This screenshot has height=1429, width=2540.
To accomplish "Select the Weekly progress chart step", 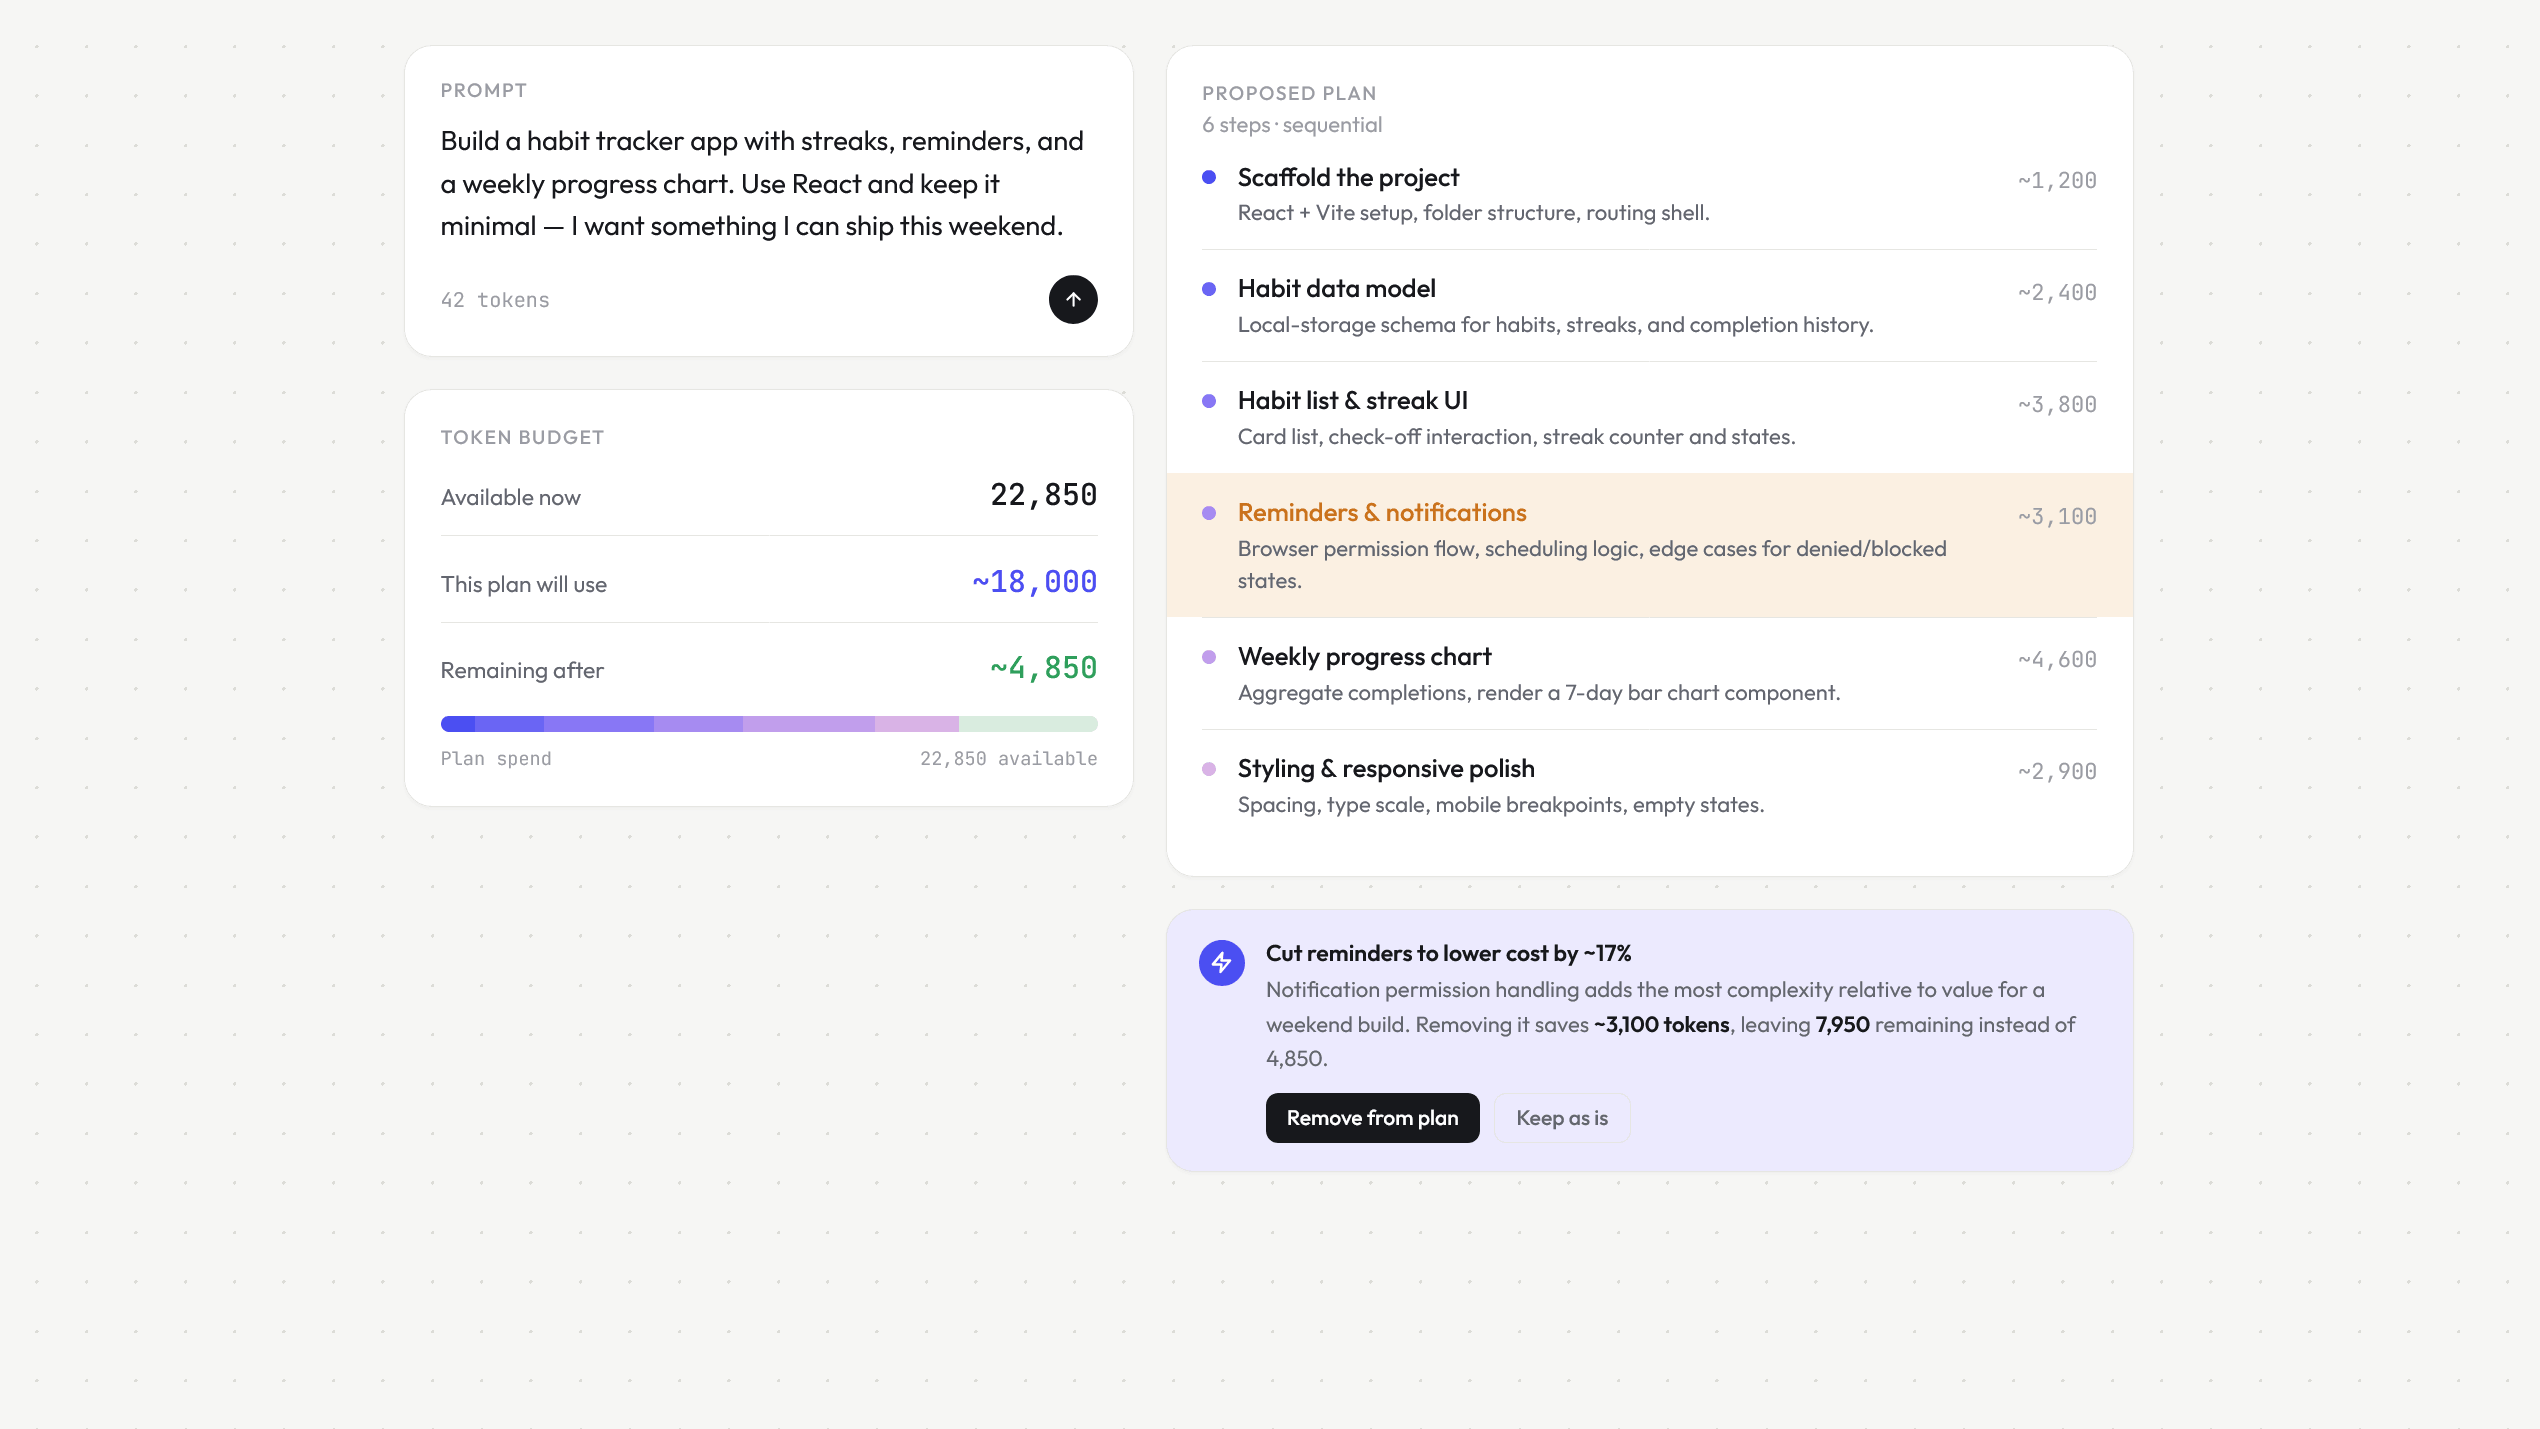I will 1649,674.
